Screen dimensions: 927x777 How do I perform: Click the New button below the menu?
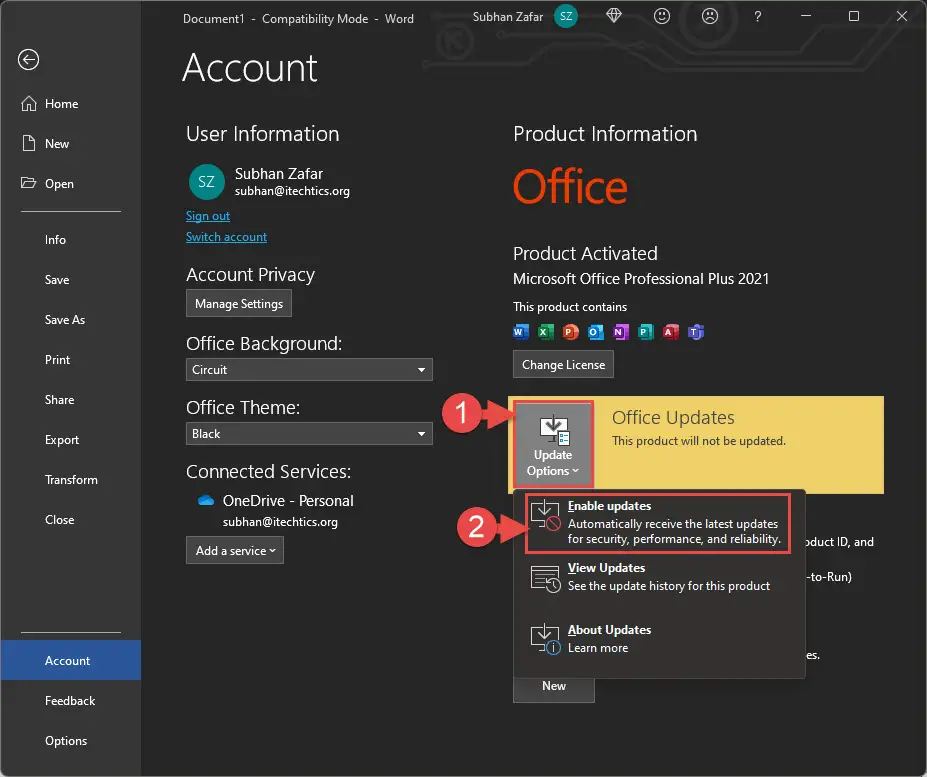554,686
